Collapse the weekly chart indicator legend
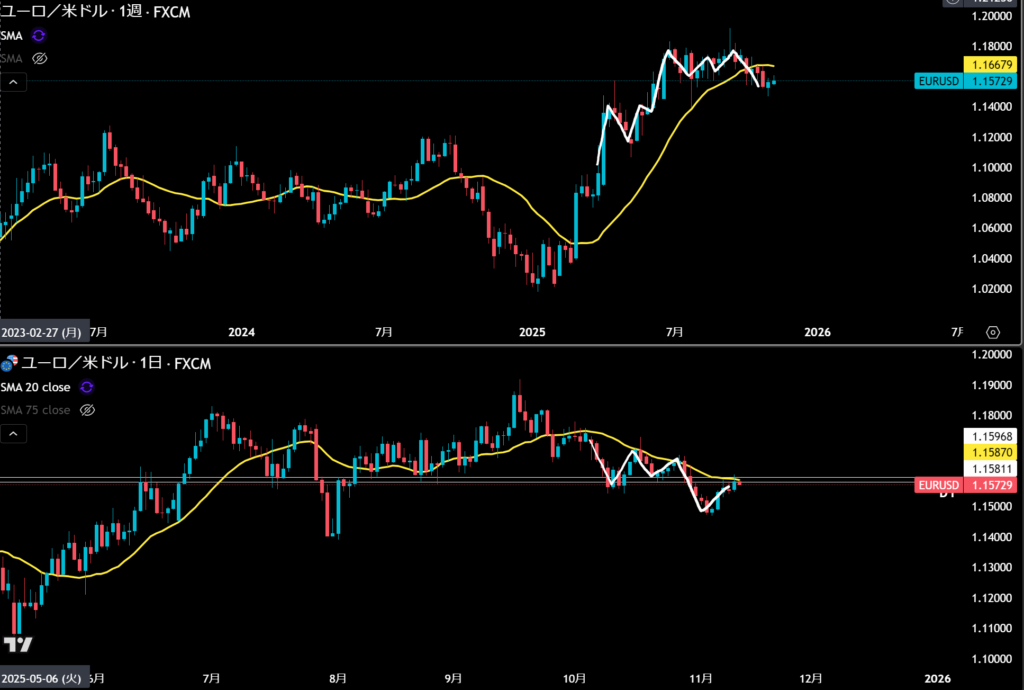 pyautogui.click(x=11, y=84)
